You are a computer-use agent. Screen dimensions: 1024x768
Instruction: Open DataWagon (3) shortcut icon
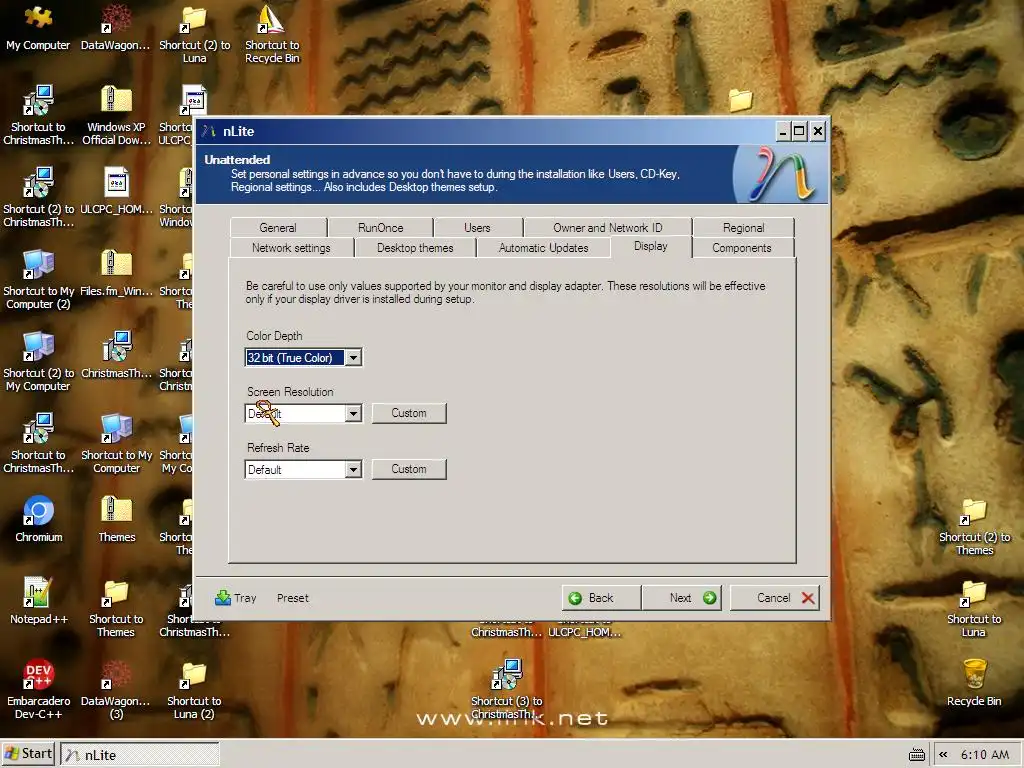[x=116, y=689]
